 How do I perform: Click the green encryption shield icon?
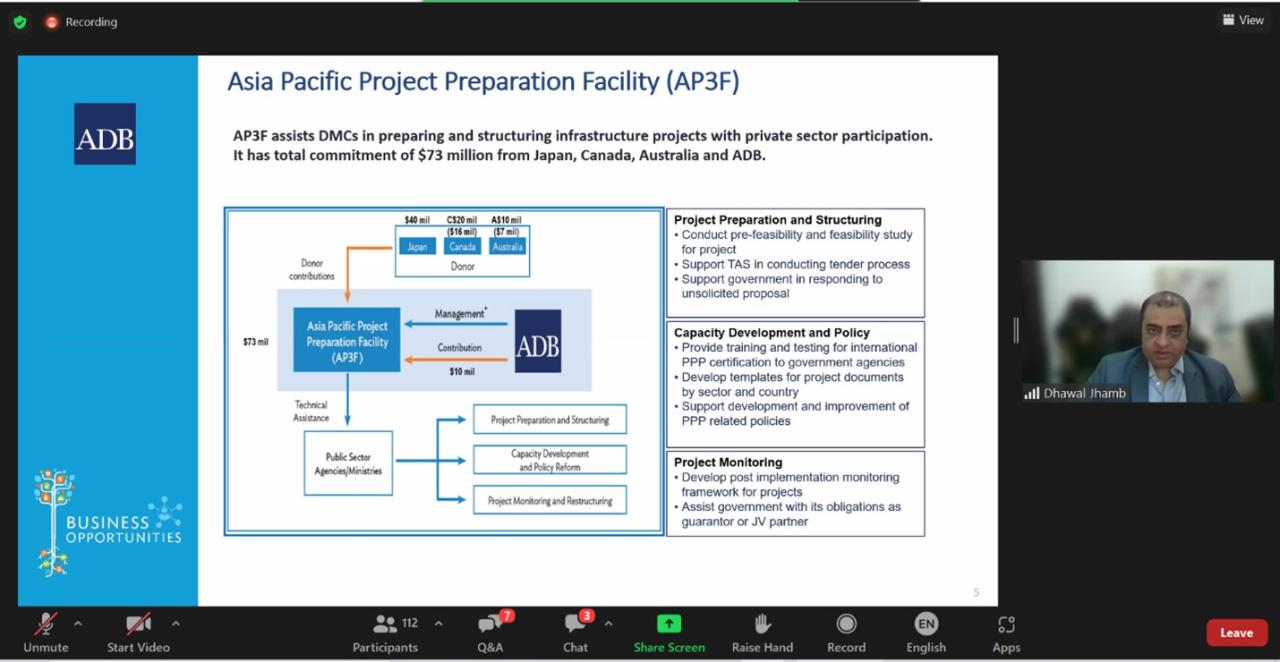tap(20, 22)
